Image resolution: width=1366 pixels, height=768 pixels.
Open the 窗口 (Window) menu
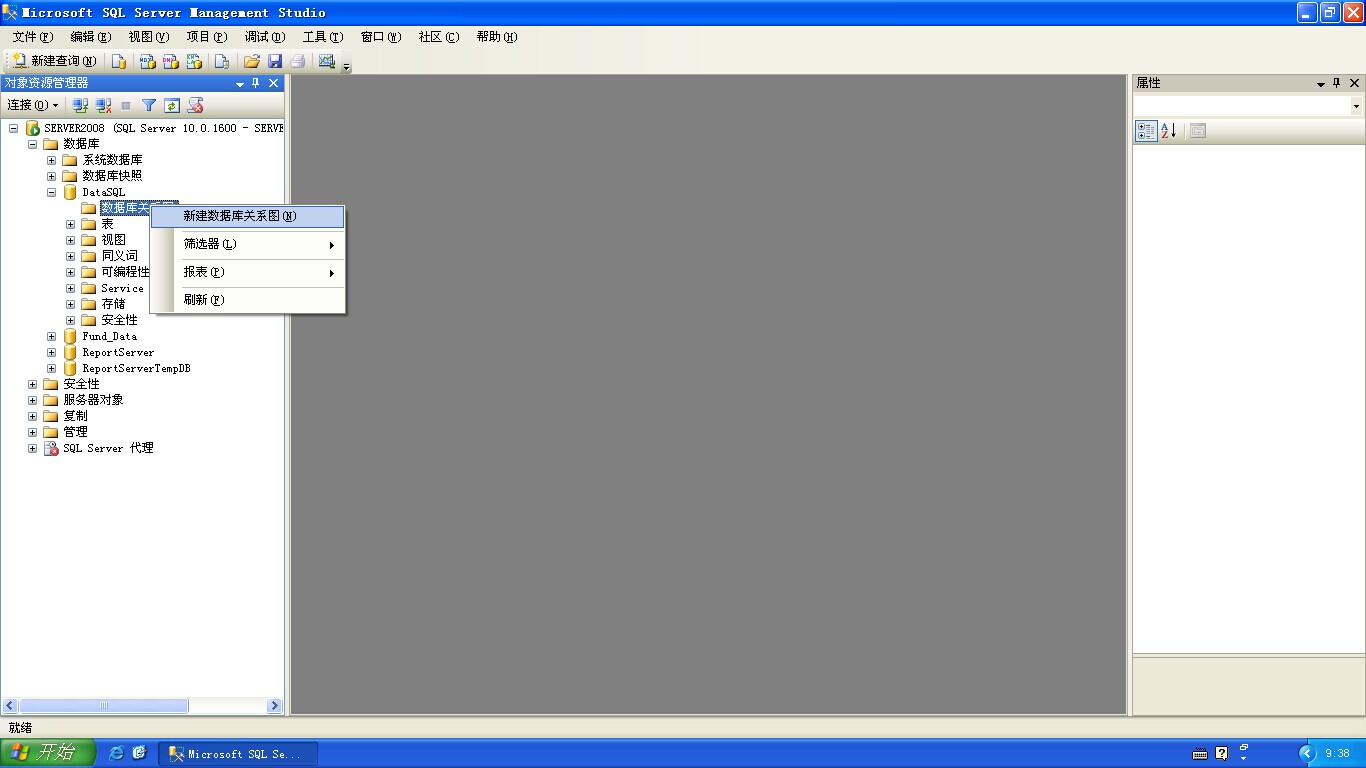pos(381,37)
